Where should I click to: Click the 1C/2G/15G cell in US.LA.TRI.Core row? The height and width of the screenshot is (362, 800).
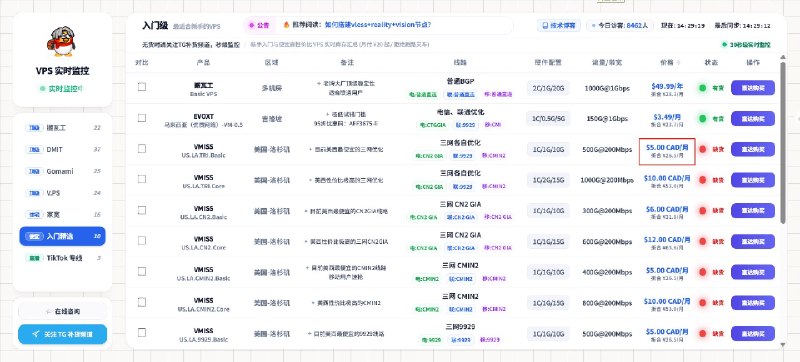pos(548,180)
